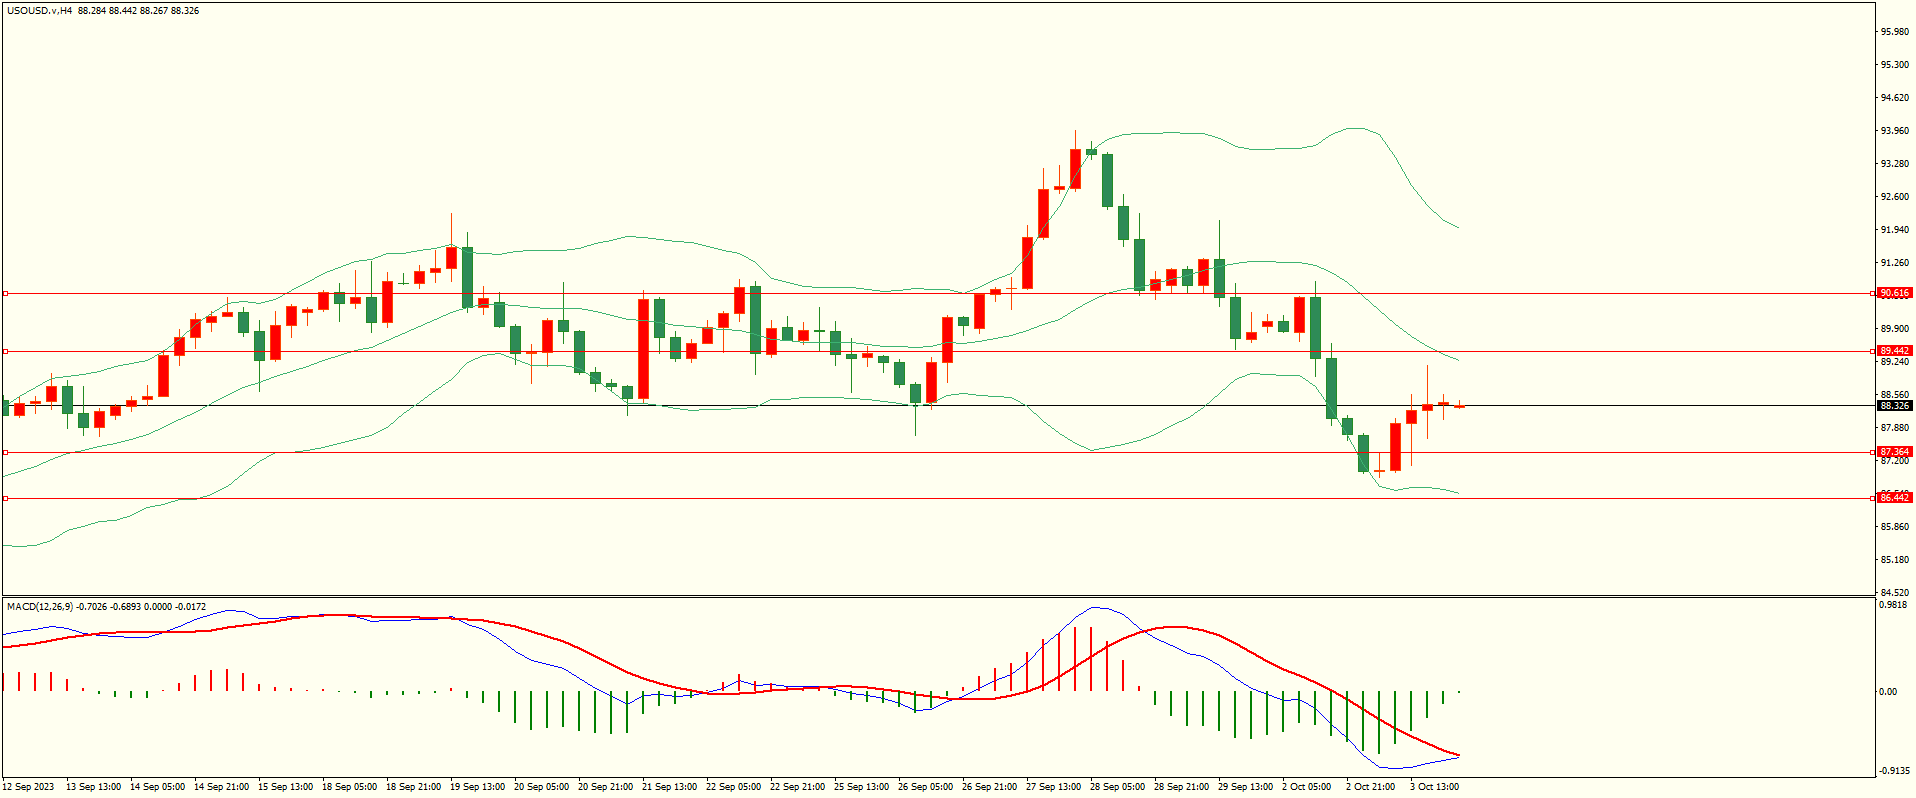Click the 3 Oct 13:00 time label
Screen dimensions: 1916x798
[x=1434, y=787]
